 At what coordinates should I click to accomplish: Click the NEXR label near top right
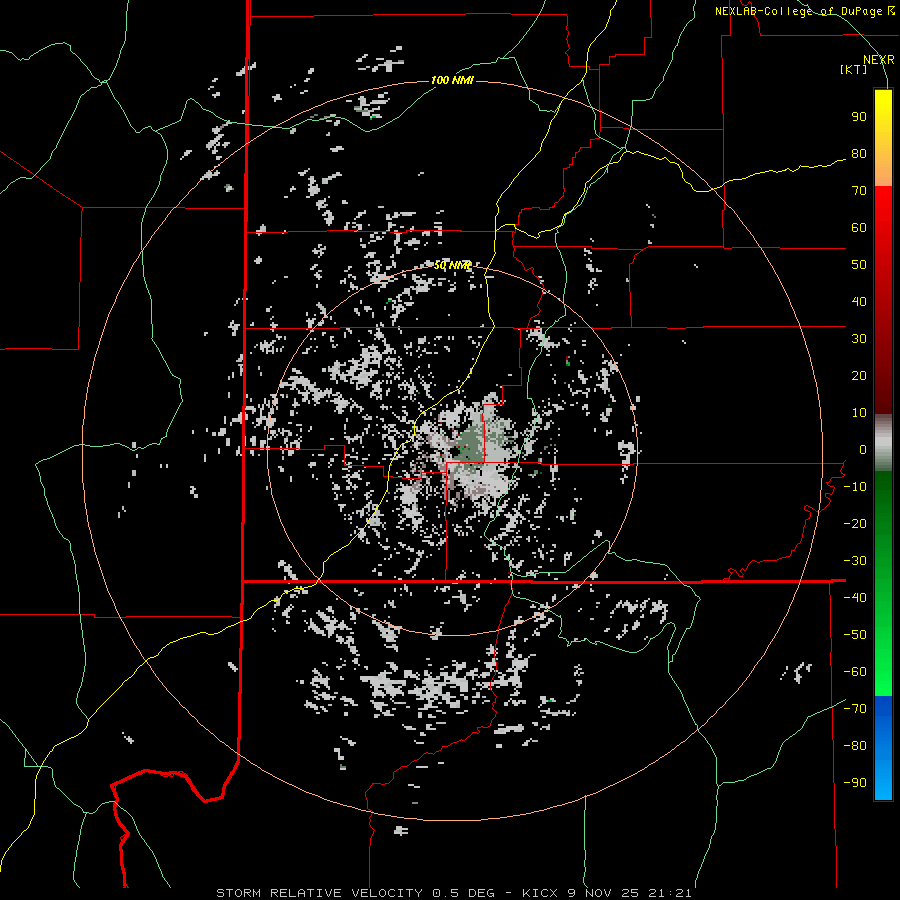click(879, 60)
